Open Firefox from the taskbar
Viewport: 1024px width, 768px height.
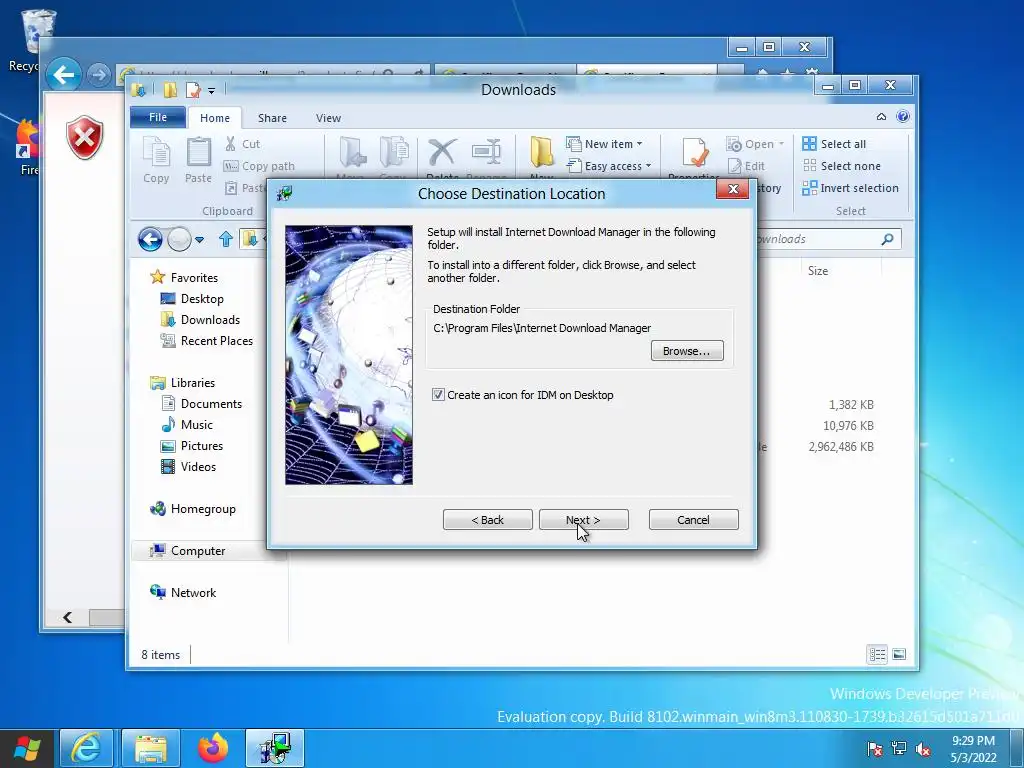(x=213, y=748)
